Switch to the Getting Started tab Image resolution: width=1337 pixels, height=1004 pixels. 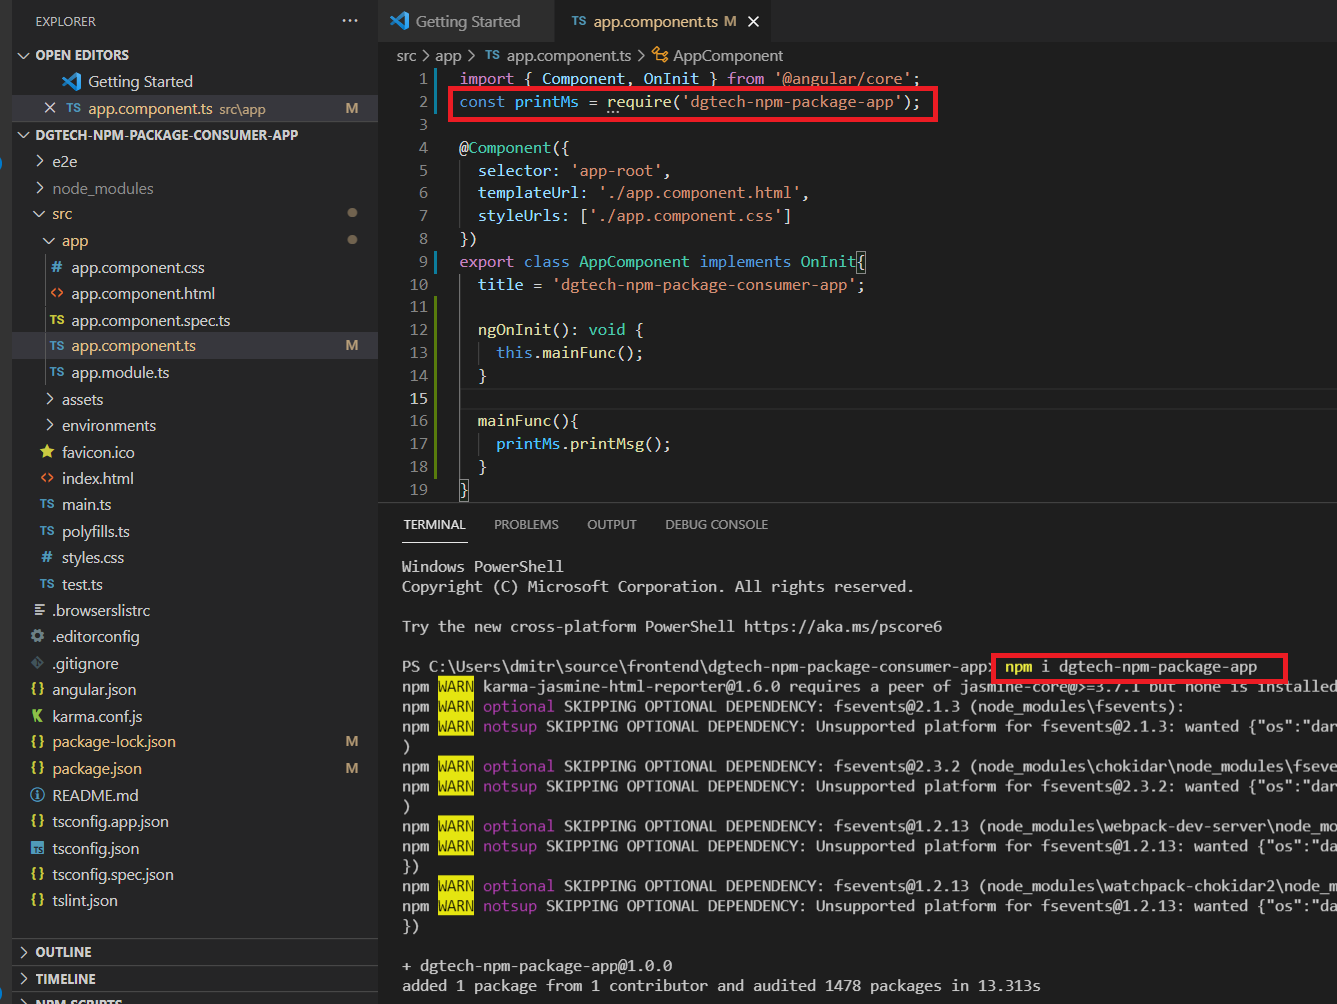467,21
